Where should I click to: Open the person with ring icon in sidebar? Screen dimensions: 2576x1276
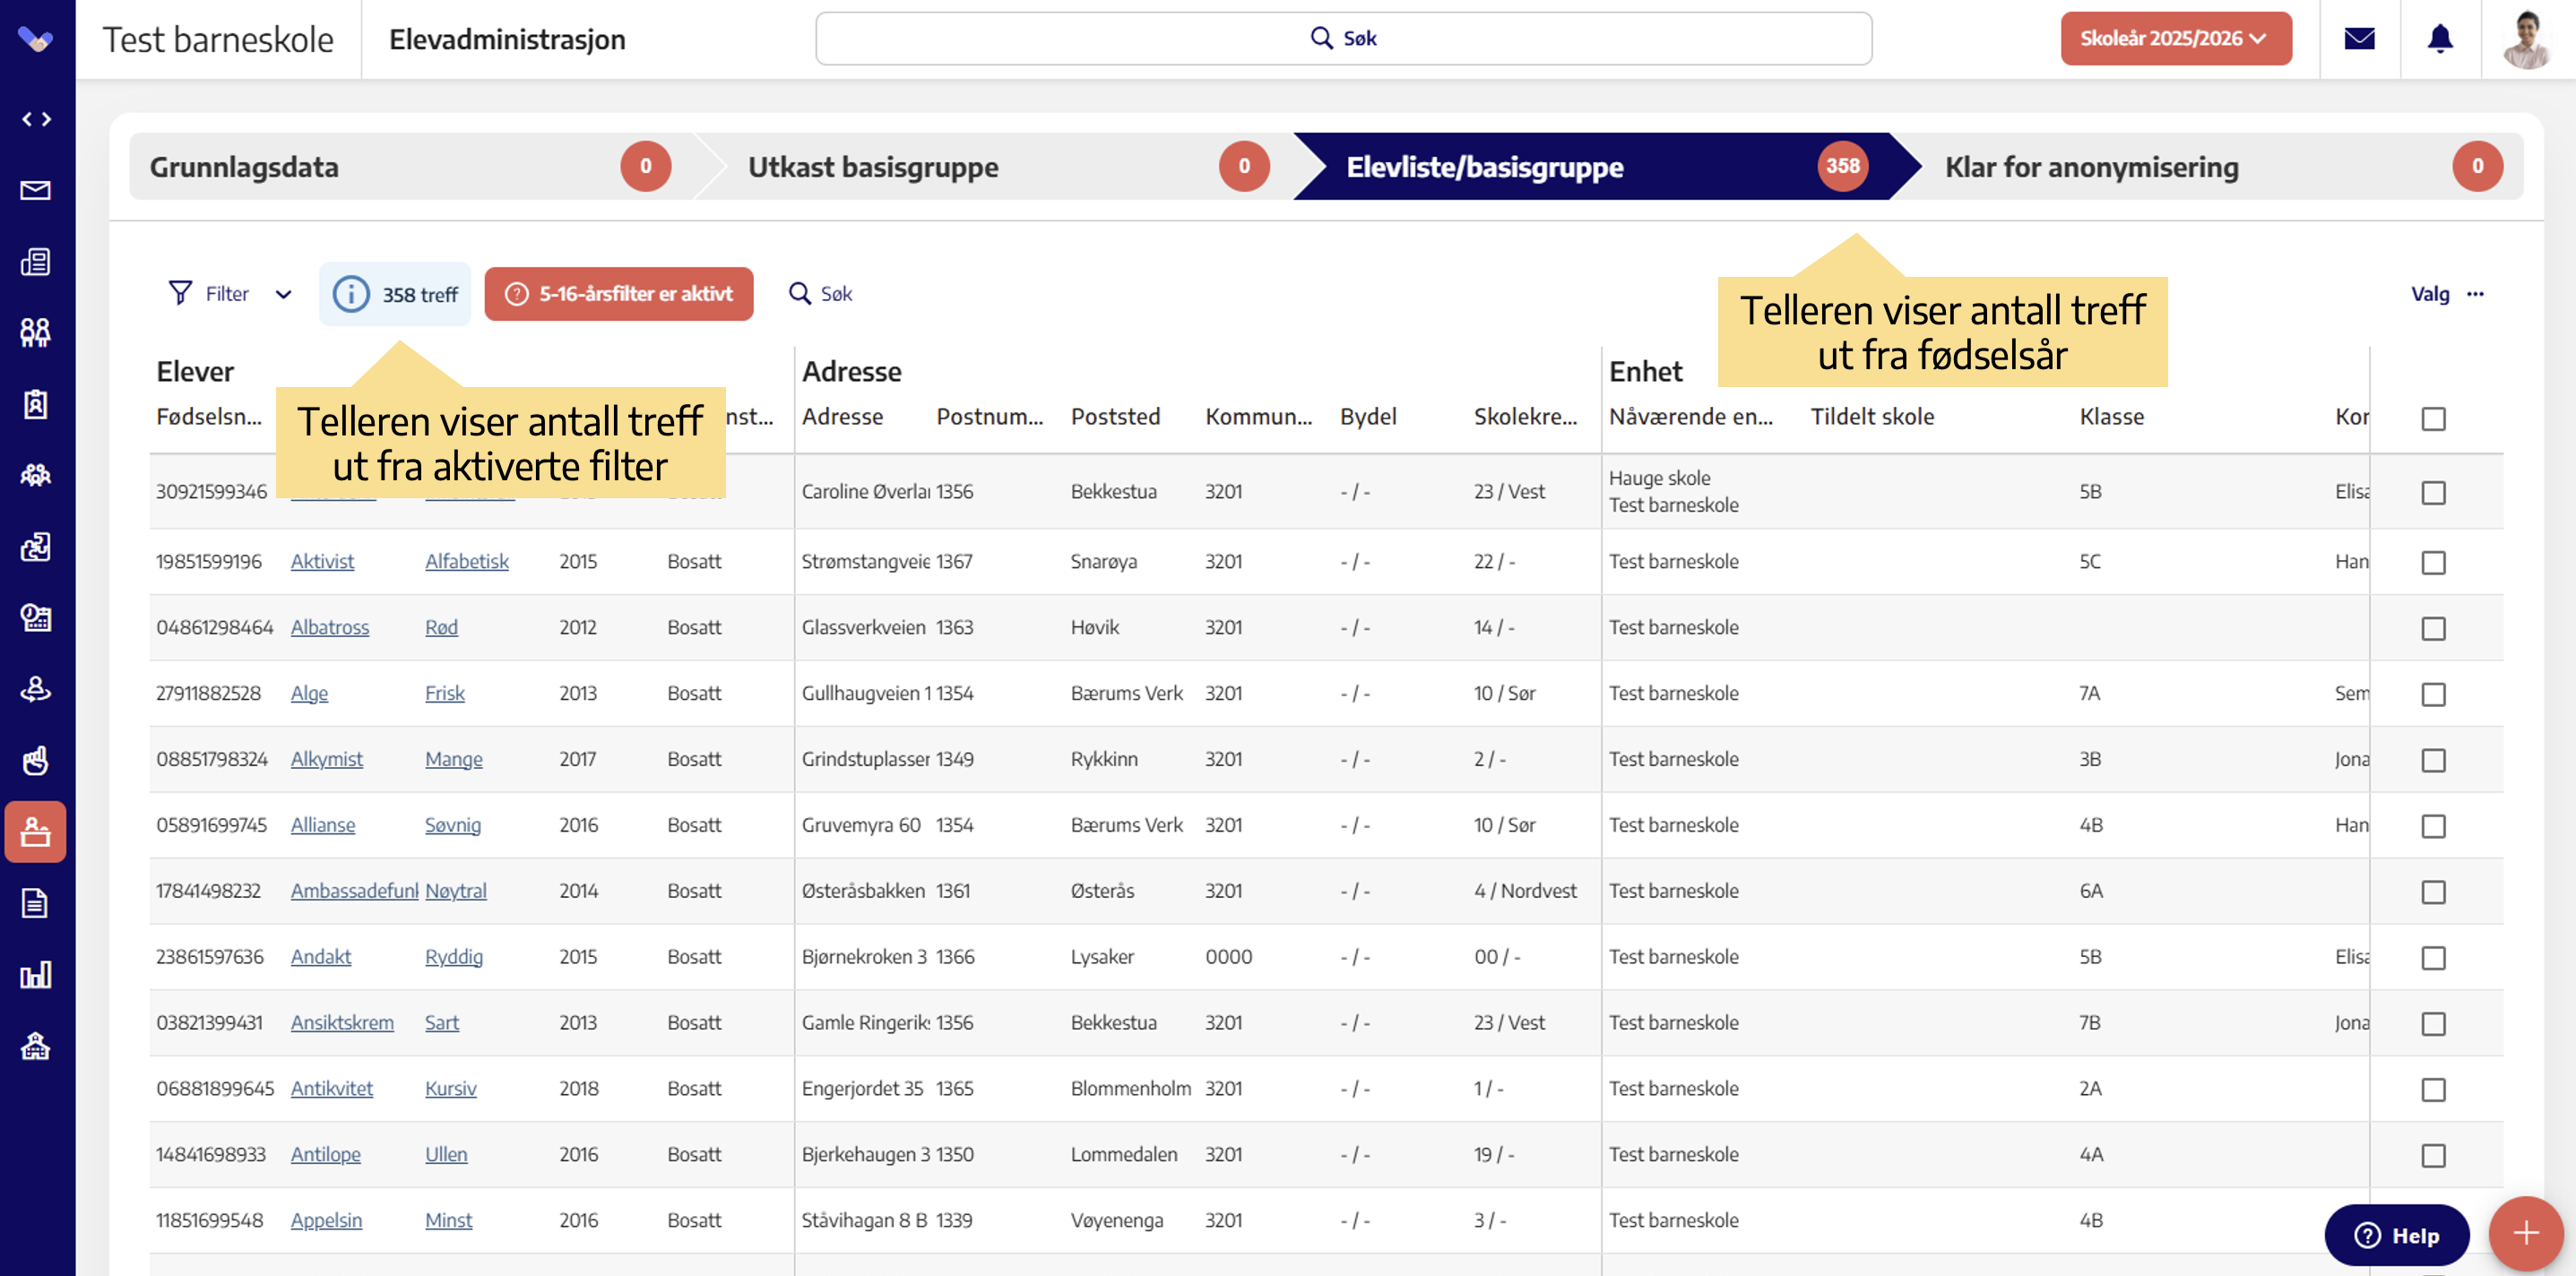(36, 689)
